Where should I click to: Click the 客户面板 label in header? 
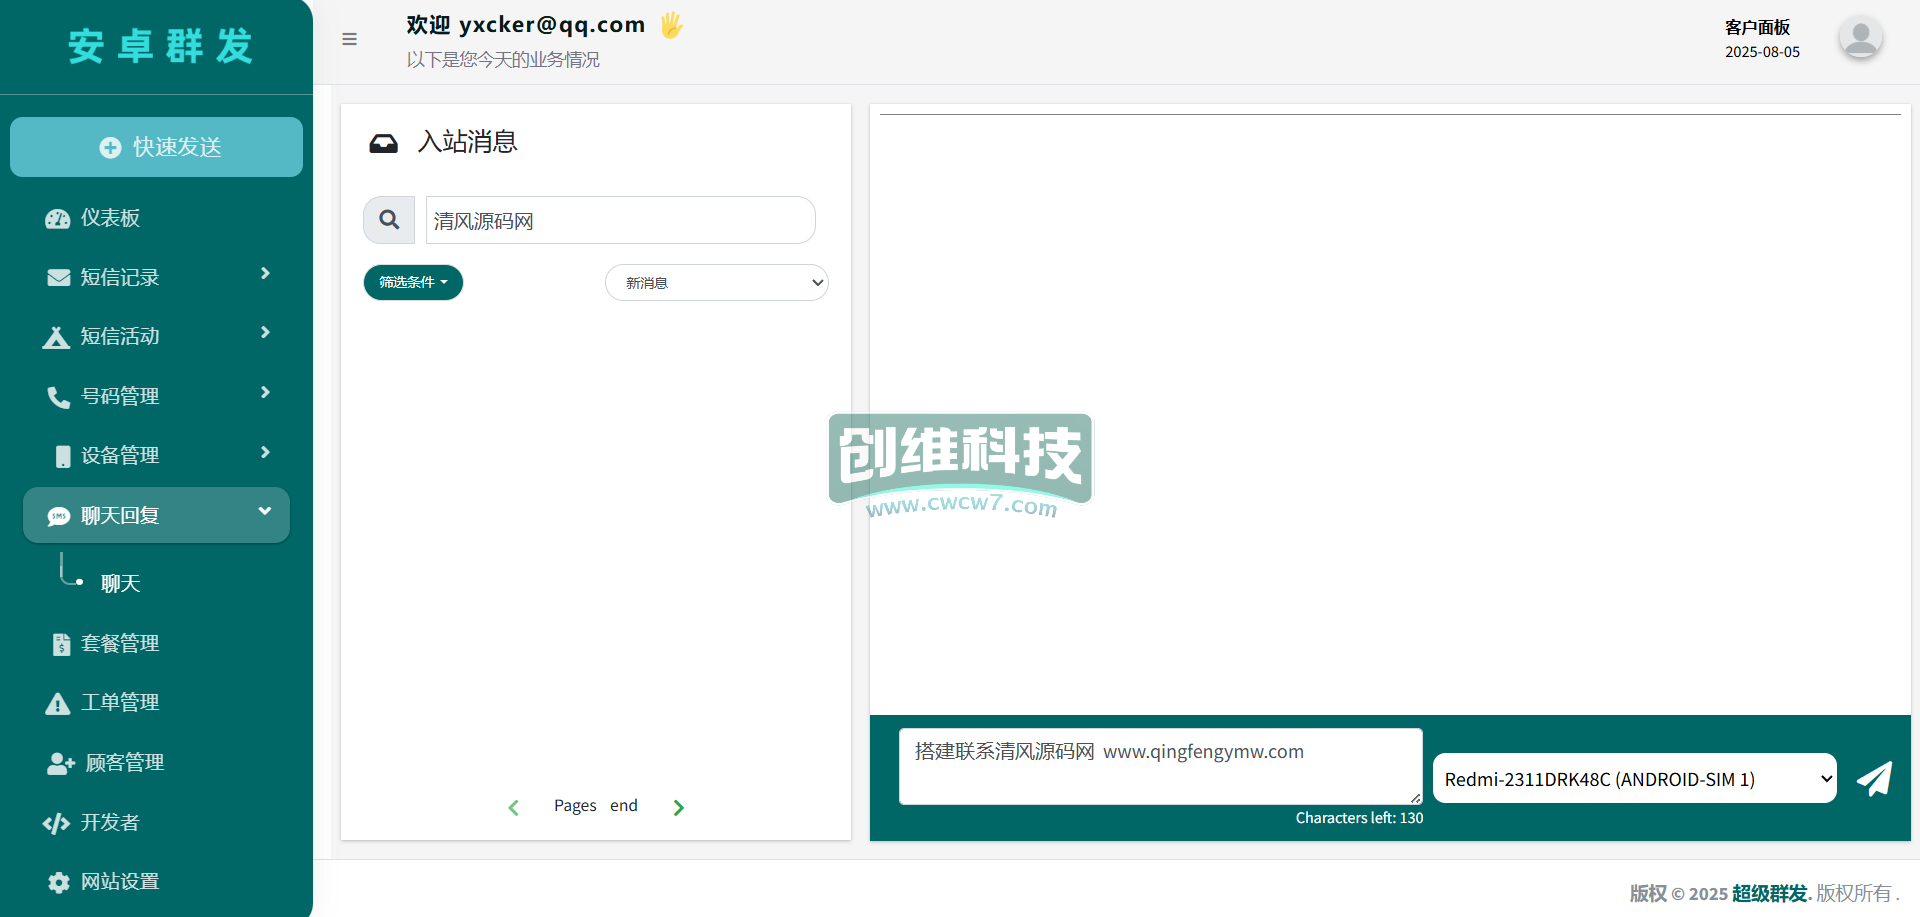pyautogui.click(x=1757, y=27)
